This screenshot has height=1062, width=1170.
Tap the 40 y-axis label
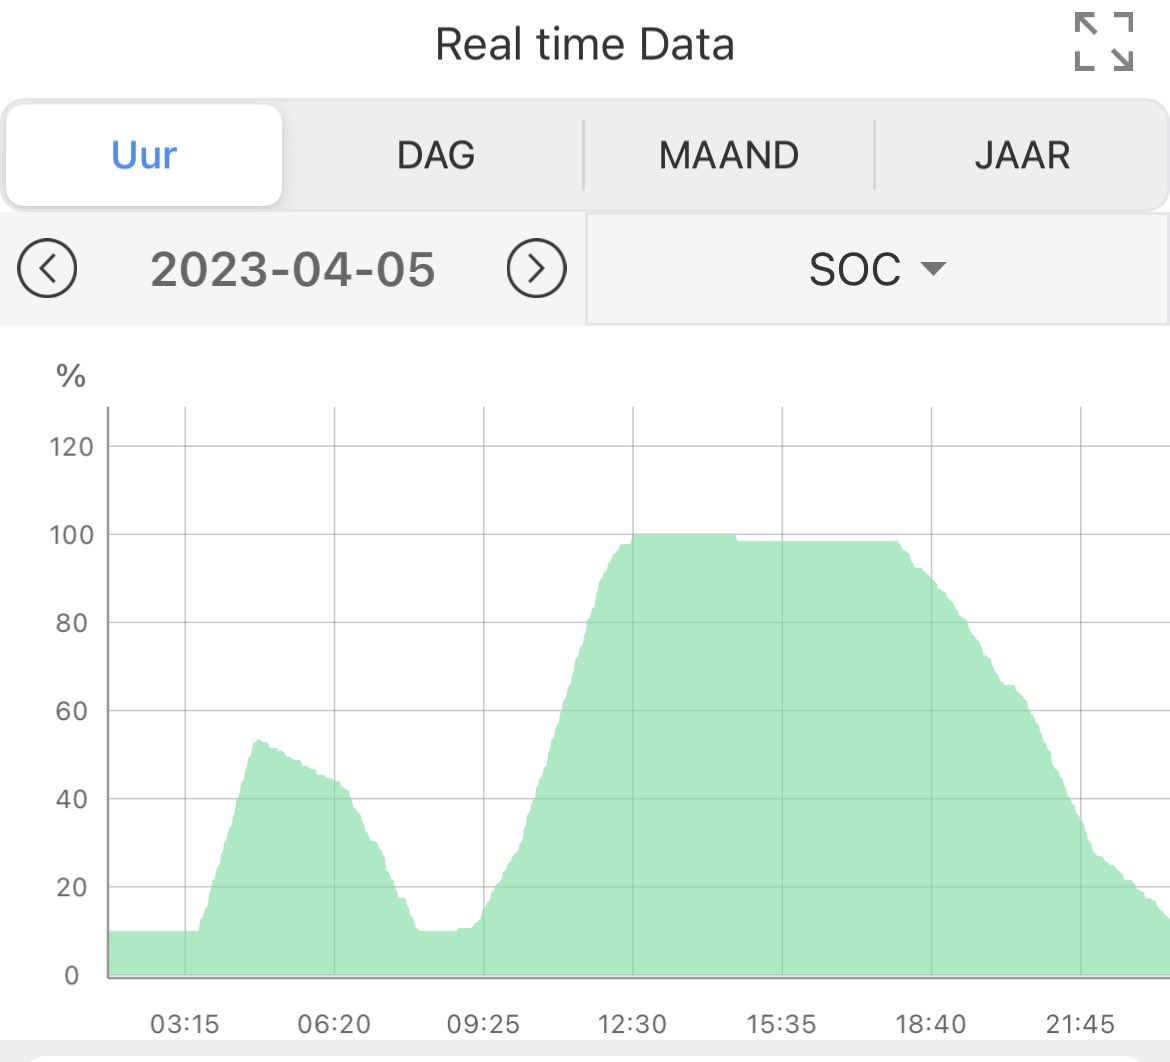72,799
